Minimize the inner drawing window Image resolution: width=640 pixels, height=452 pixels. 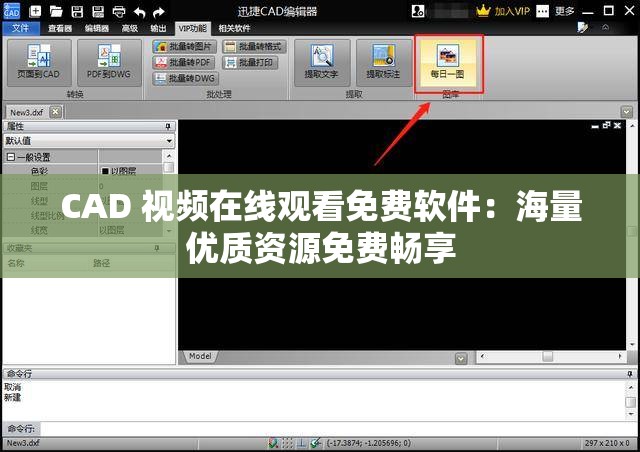click(x=595, y=126)
